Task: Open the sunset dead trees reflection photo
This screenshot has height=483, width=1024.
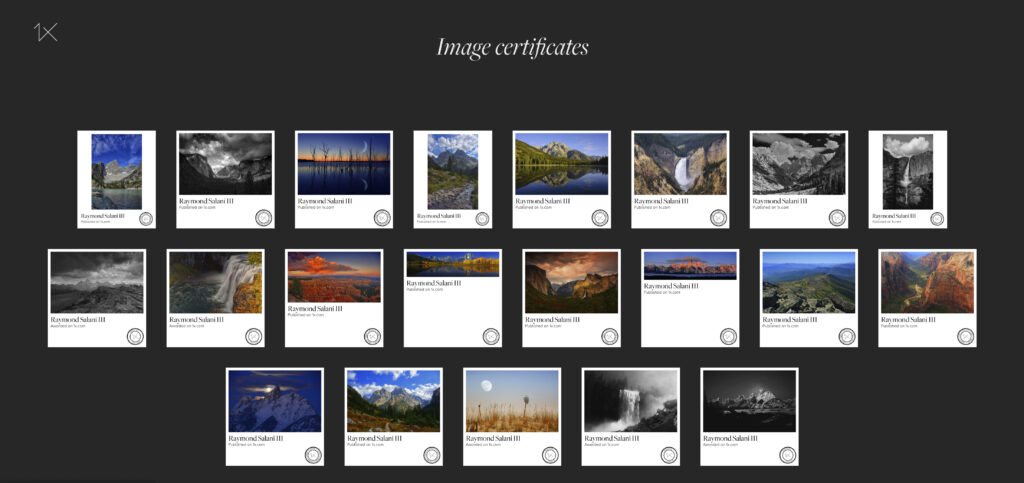Action: point(343,164)
